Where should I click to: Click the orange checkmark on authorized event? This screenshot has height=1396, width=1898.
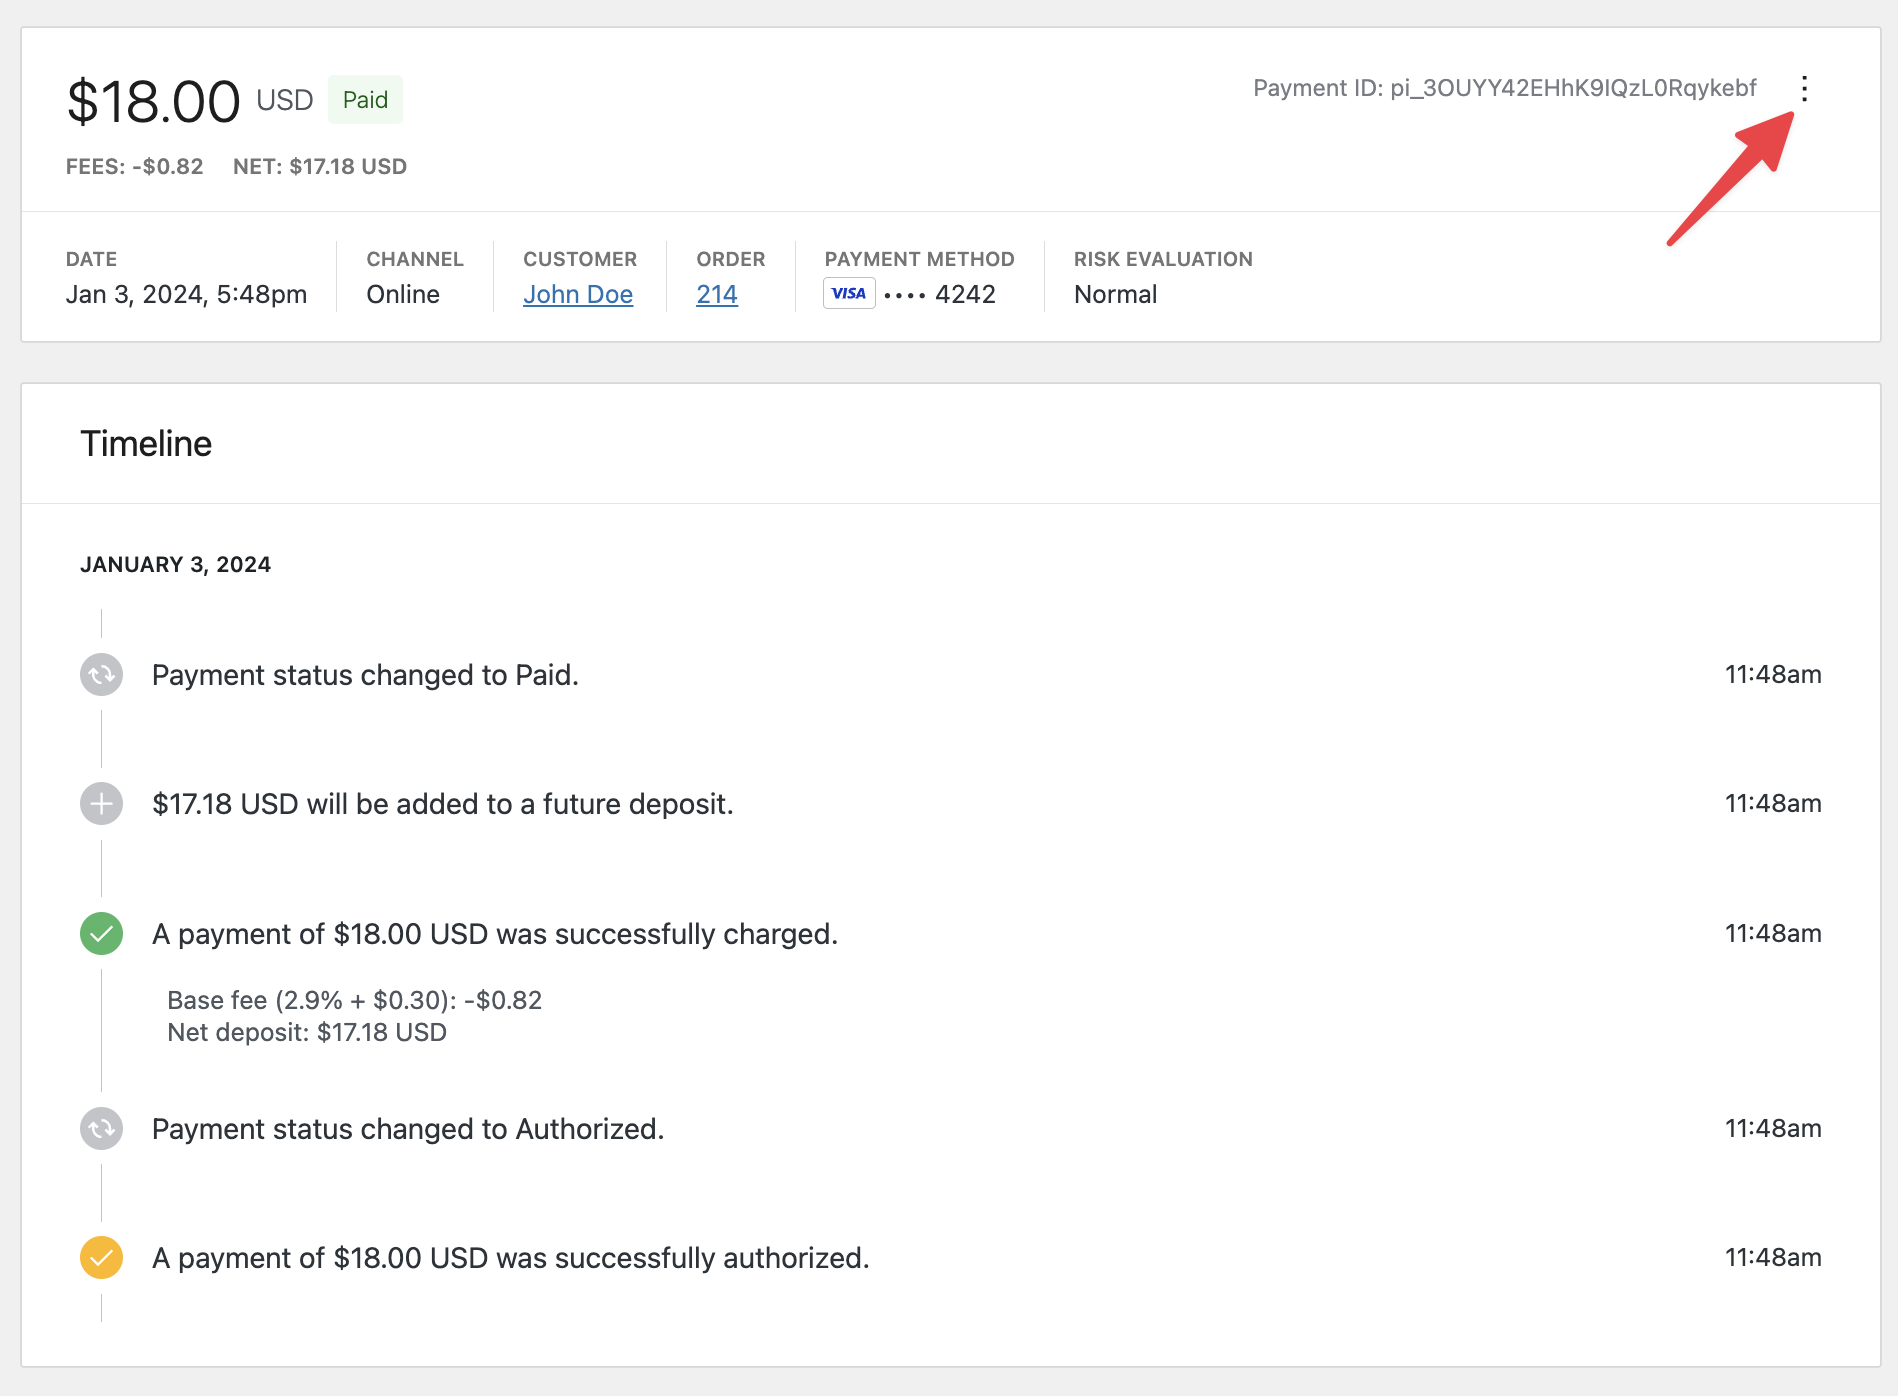(100, 1257)
